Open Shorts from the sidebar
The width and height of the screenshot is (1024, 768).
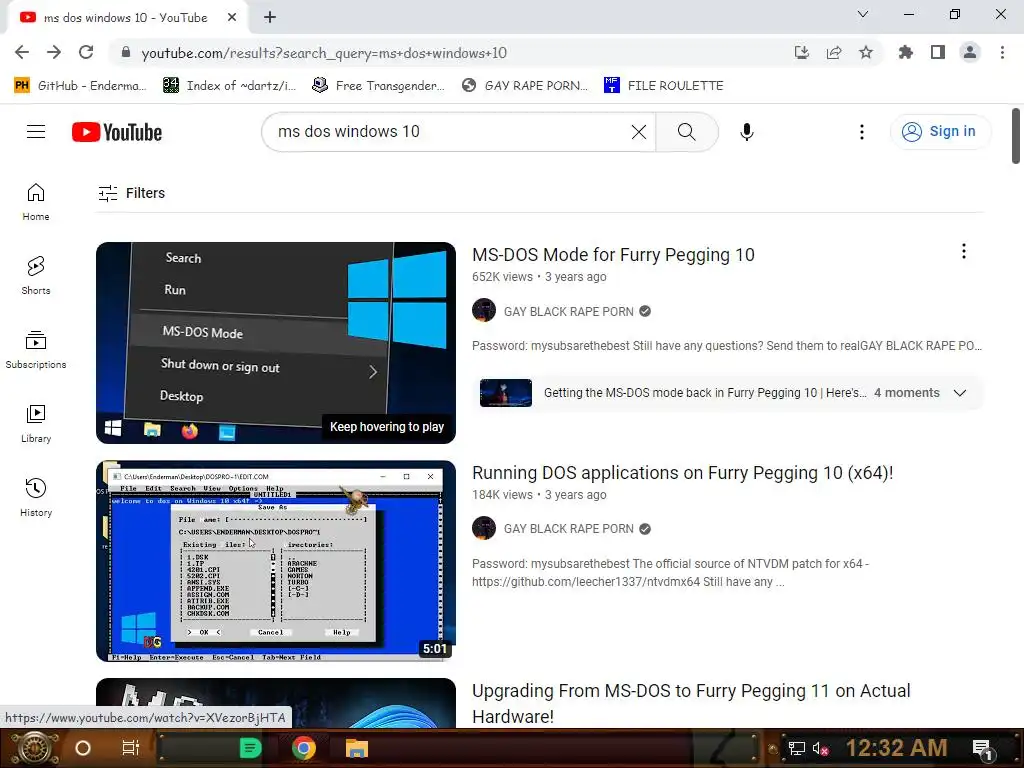pyautogui.click(x=36, y=276)
